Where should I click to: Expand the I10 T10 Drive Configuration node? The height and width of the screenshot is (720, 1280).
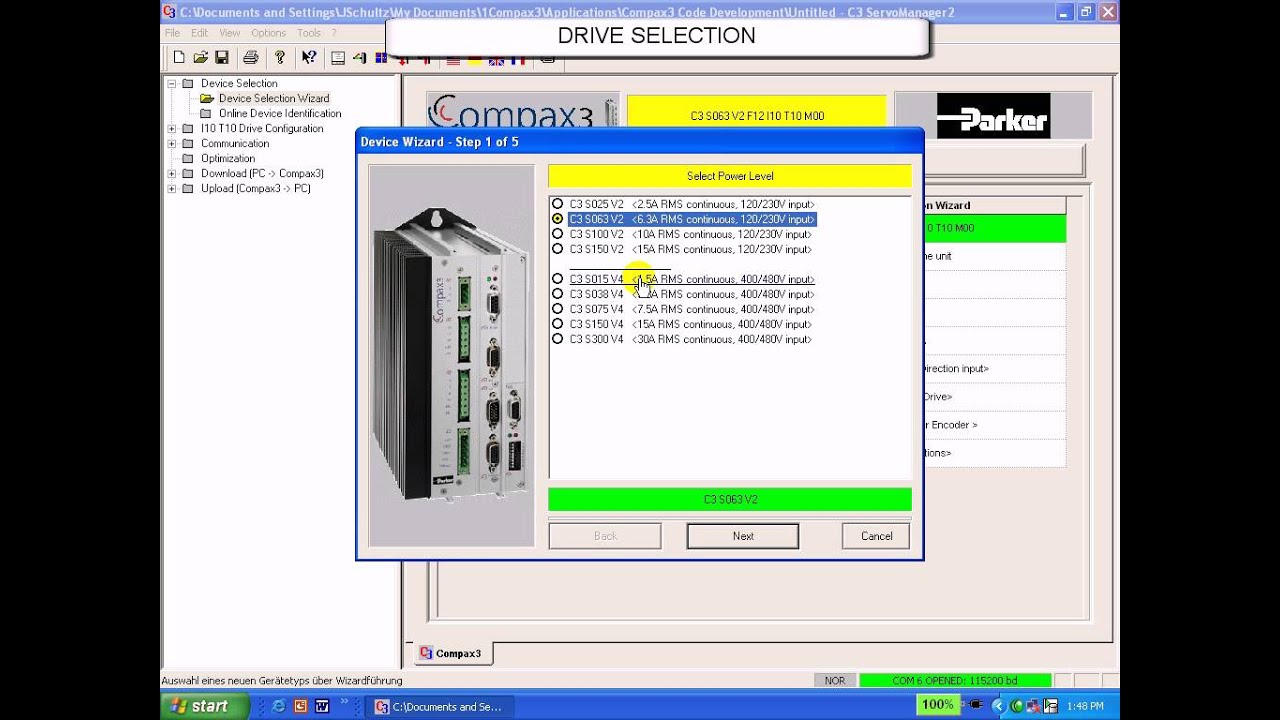[171, 128]
